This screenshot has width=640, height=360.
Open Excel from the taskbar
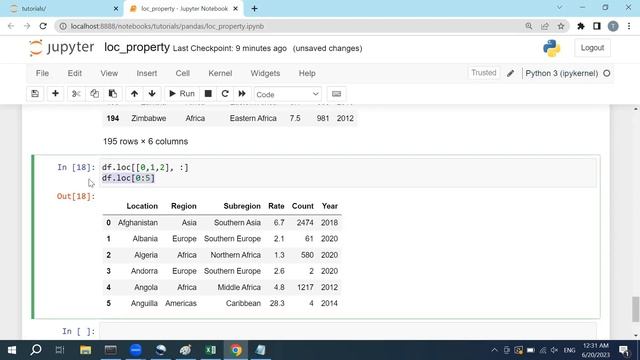pyautogui.click(x=211, y=350)
